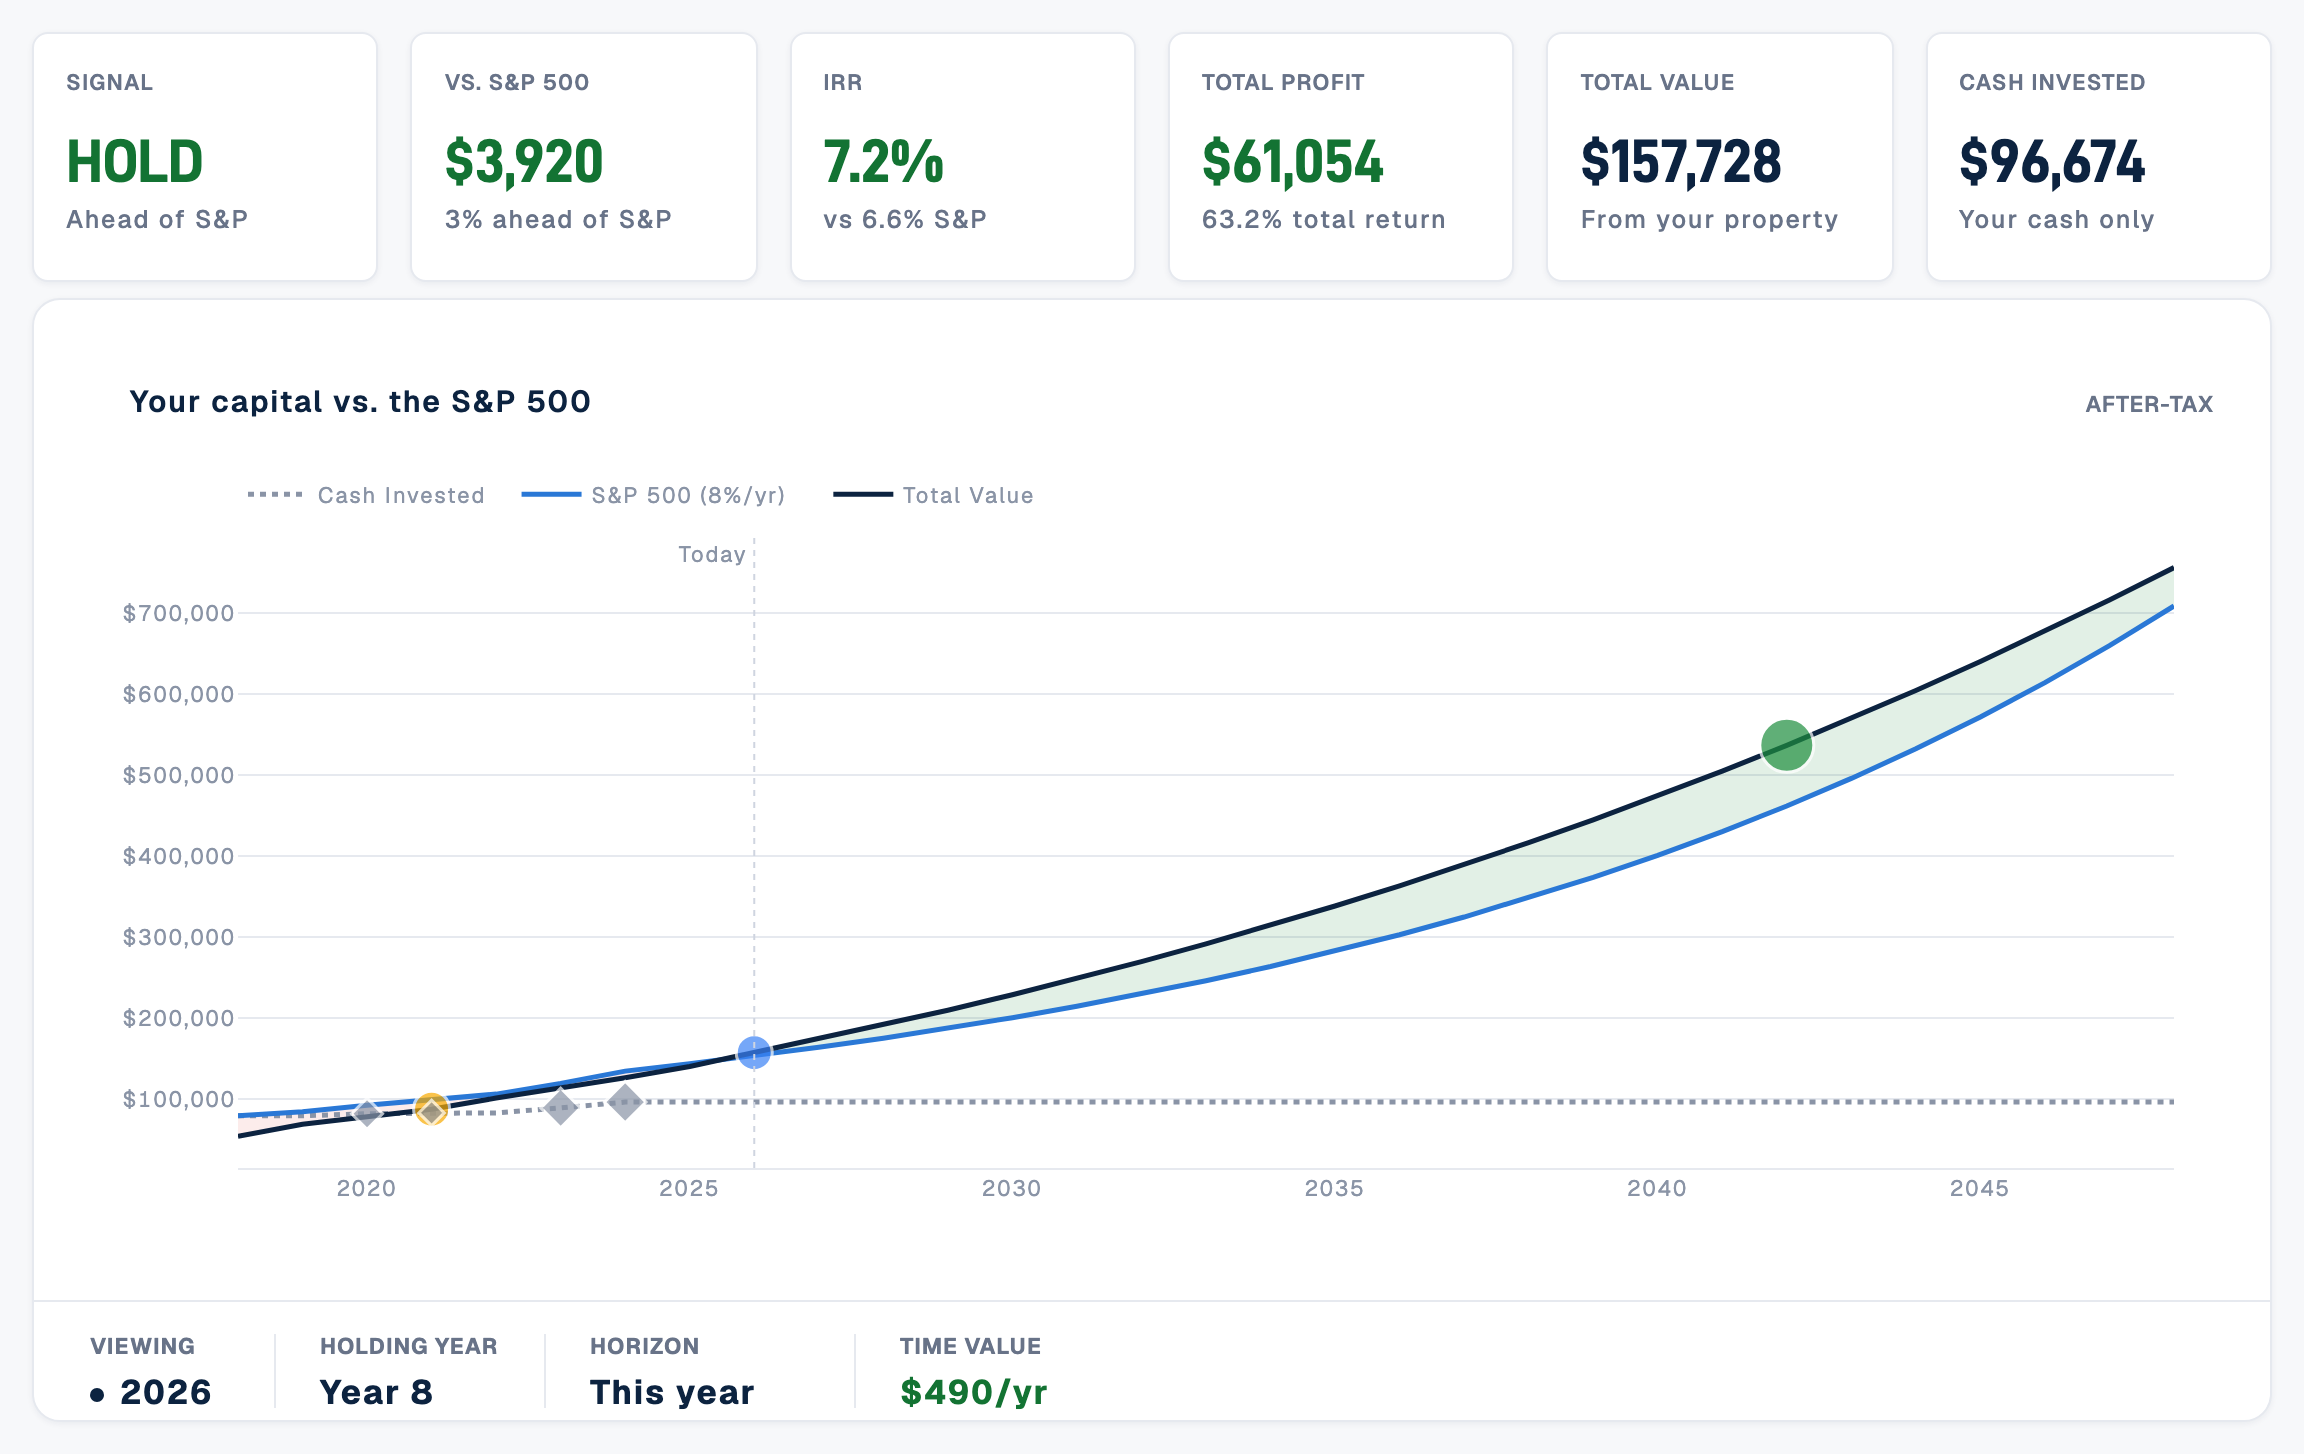Image resolution: width=2304 pixels, height=1454 pixels.
Task: Click the Year 8 holding year value
Action: pos(376,1392)
